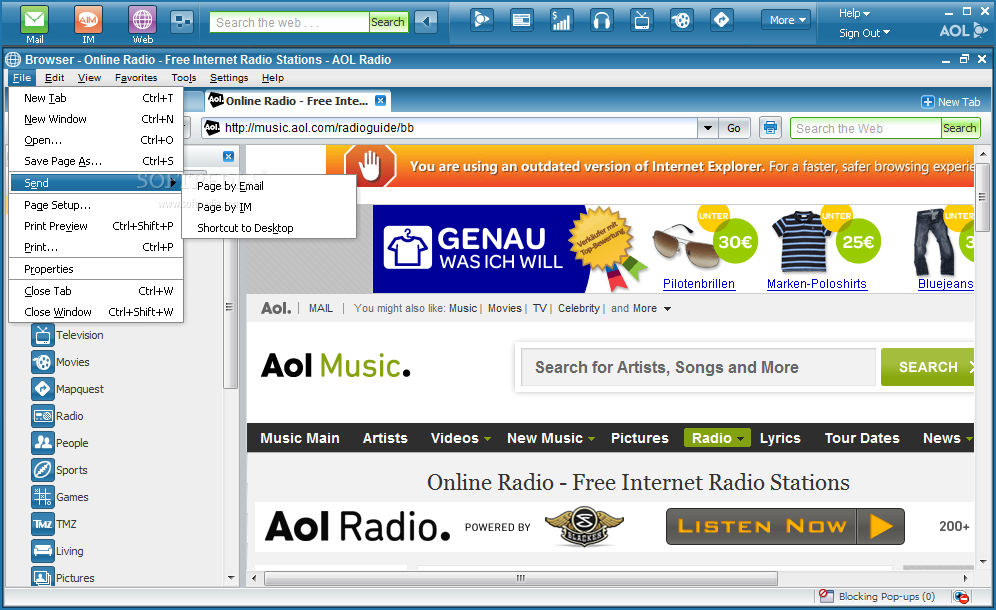Click the window switcher icon beside Web
The image size is (996, 610).
pyautogui.click(x=182, y=22)
